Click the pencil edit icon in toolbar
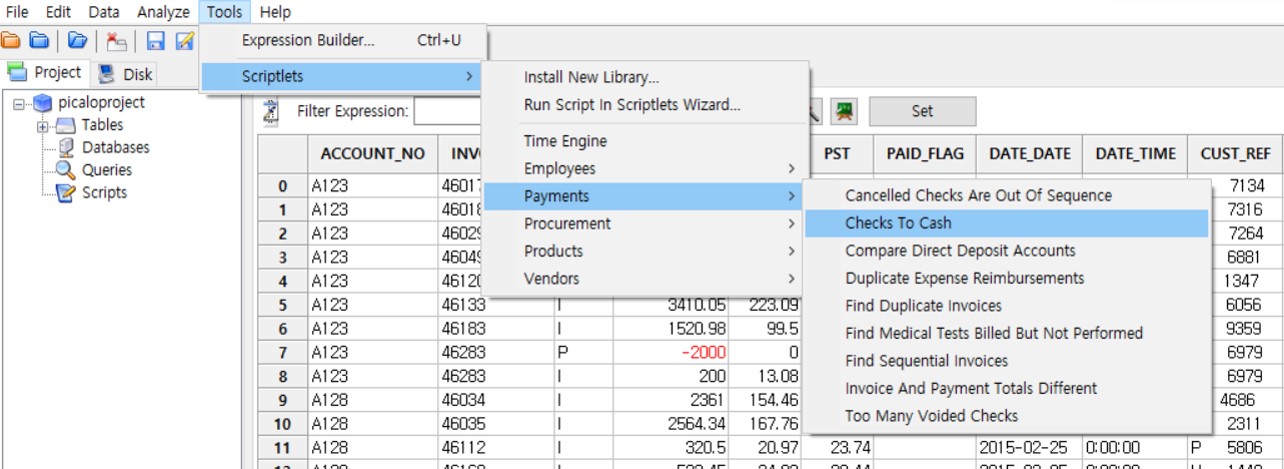The width and height of the screenshot is (1284, 469). coord(184,41)
